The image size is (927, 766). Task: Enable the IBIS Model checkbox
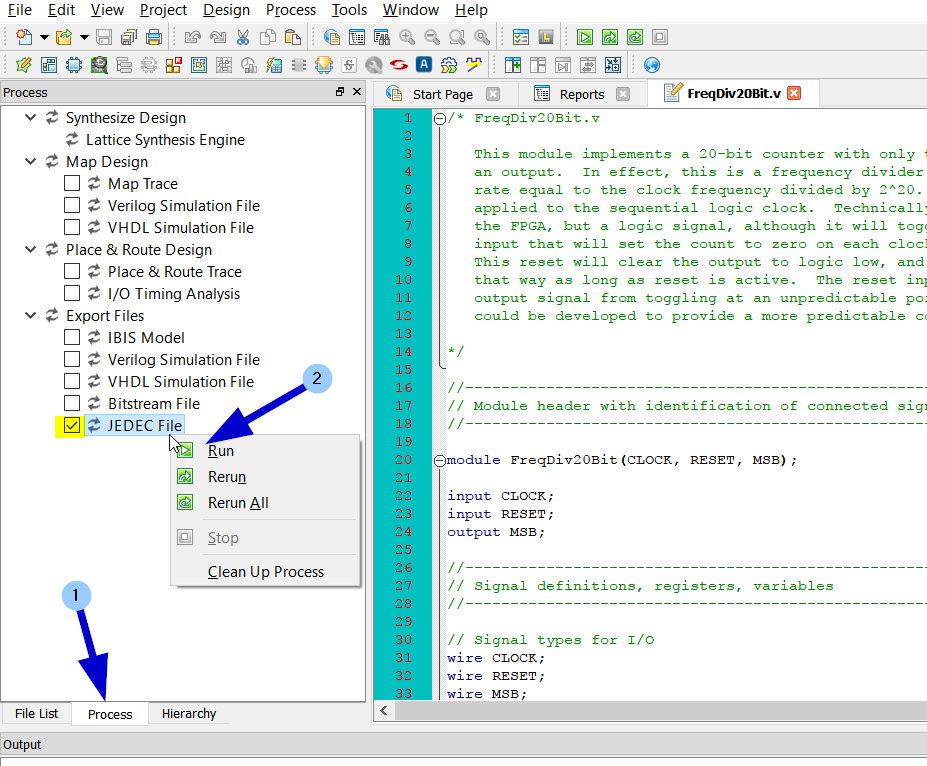pyautogui.click(x=72, y=337)
